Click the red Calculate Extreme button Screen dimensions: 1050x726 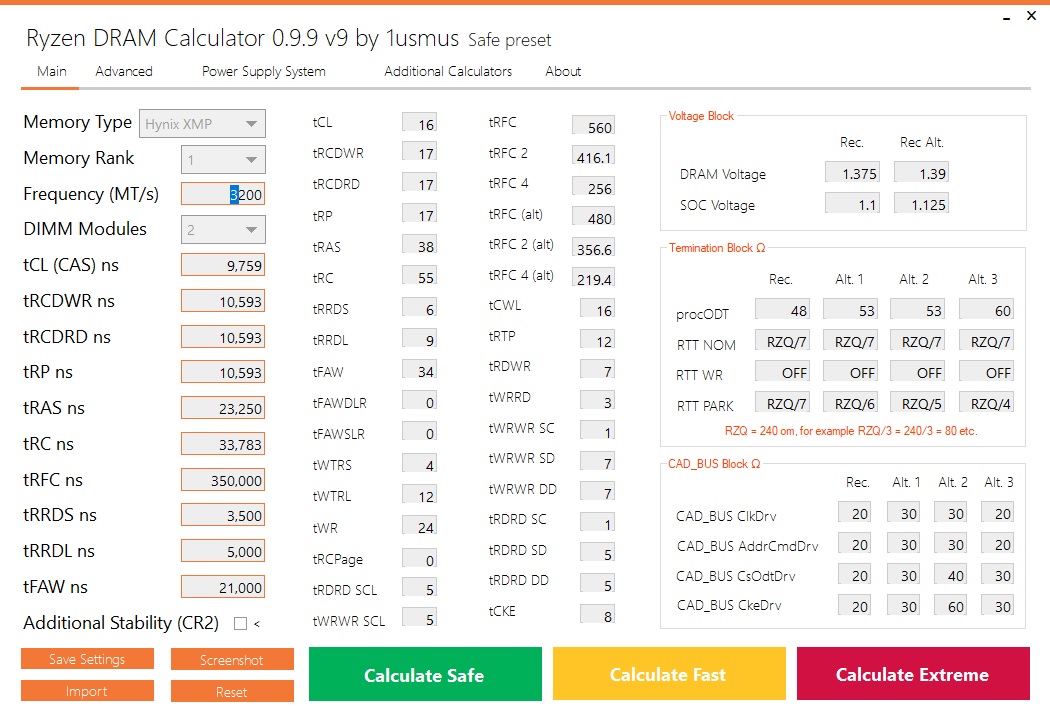coord(913,674)
